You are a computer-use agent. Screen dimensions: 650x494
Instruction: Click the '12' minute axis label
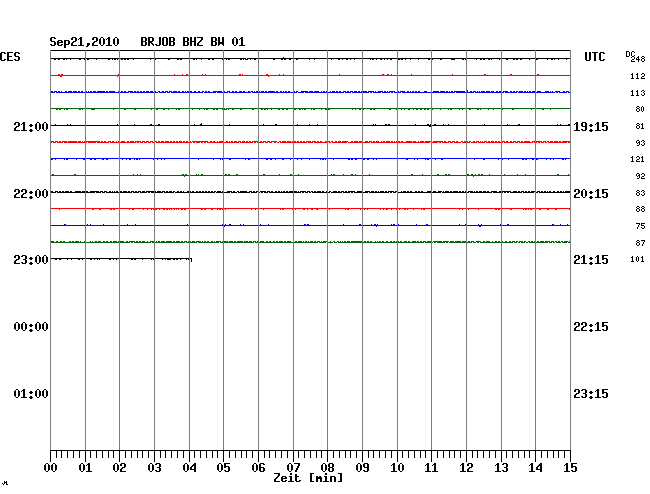pyautogui.click(x=466, y=468)
